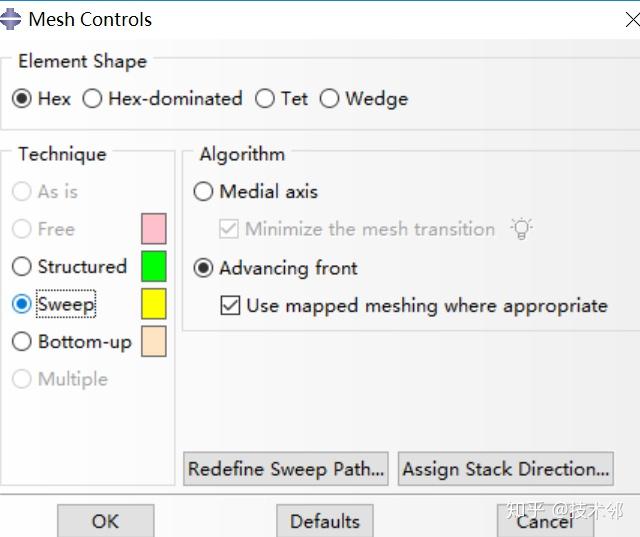Choose the Advancing front algorithm
The image size is (640, 537).
[204, 268]
